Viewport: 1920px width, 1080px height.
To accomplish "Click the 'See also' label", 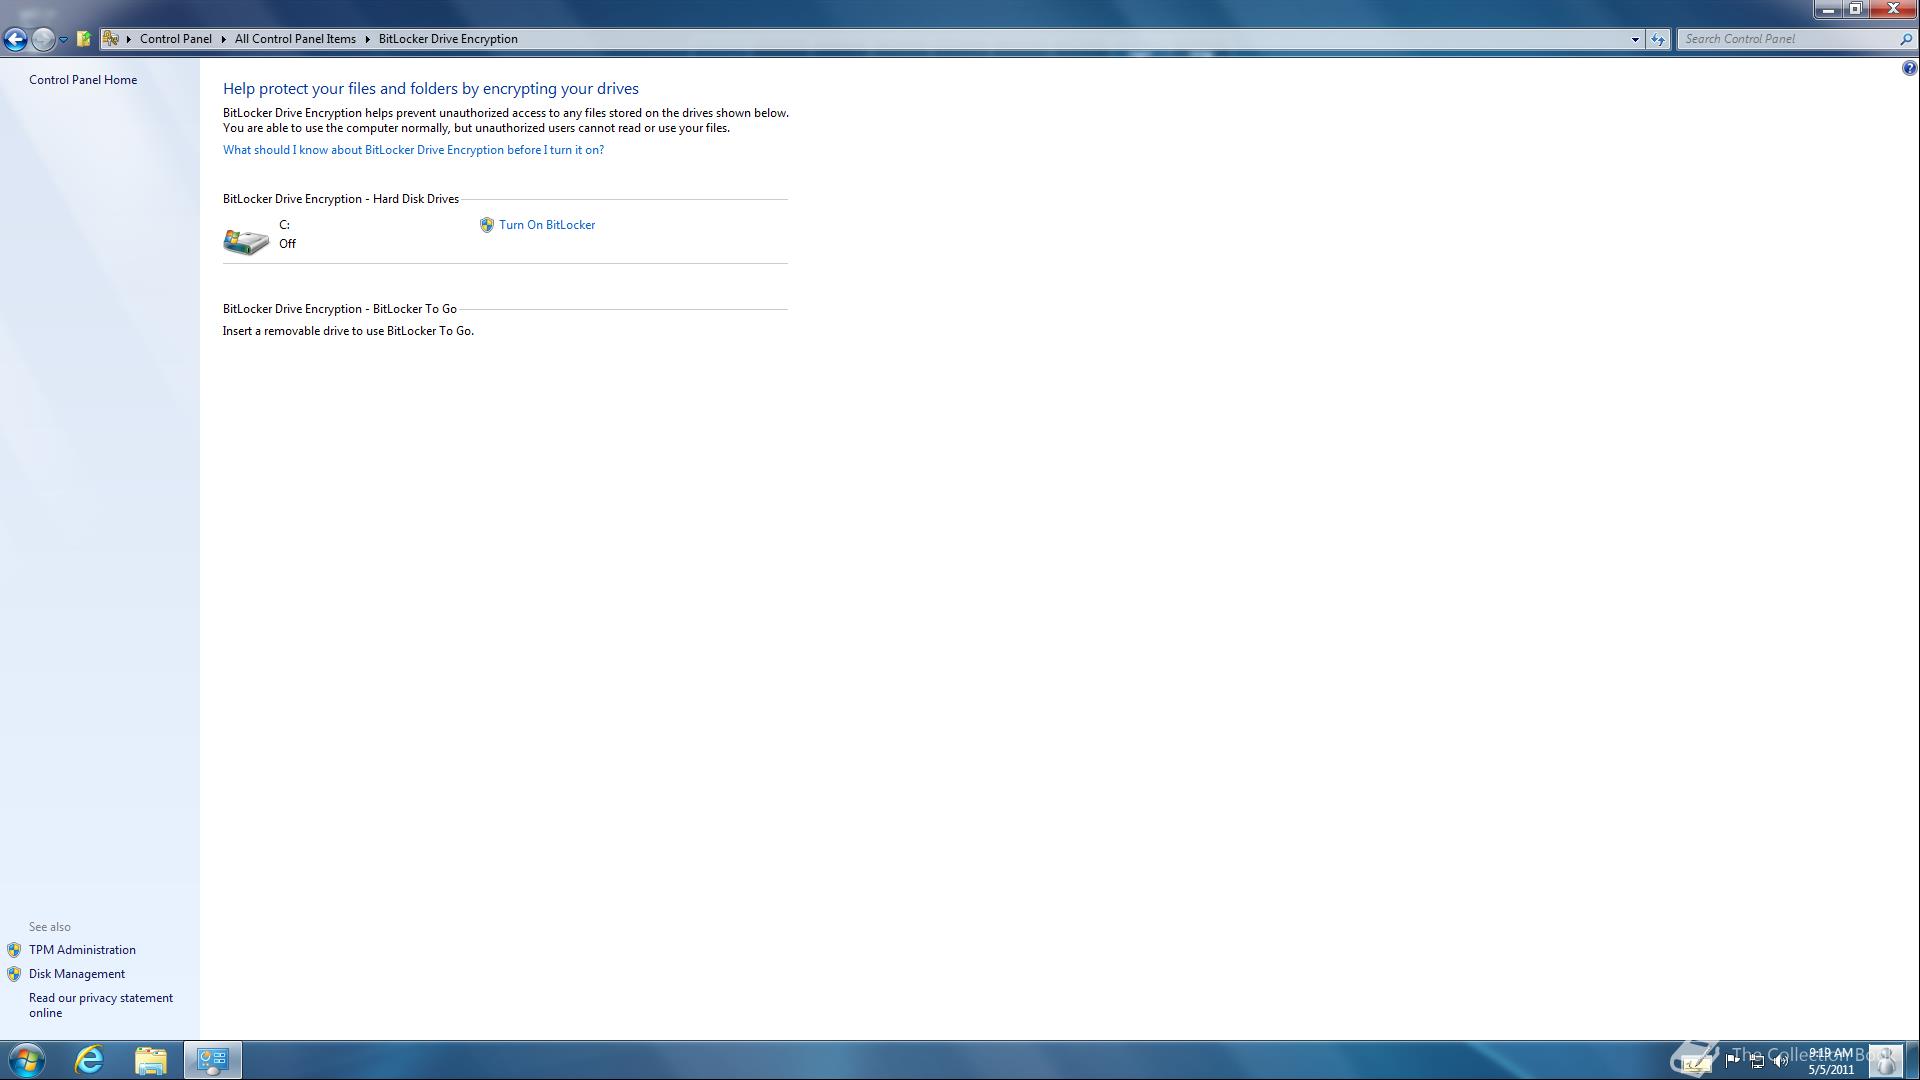I will click(50, 927).
